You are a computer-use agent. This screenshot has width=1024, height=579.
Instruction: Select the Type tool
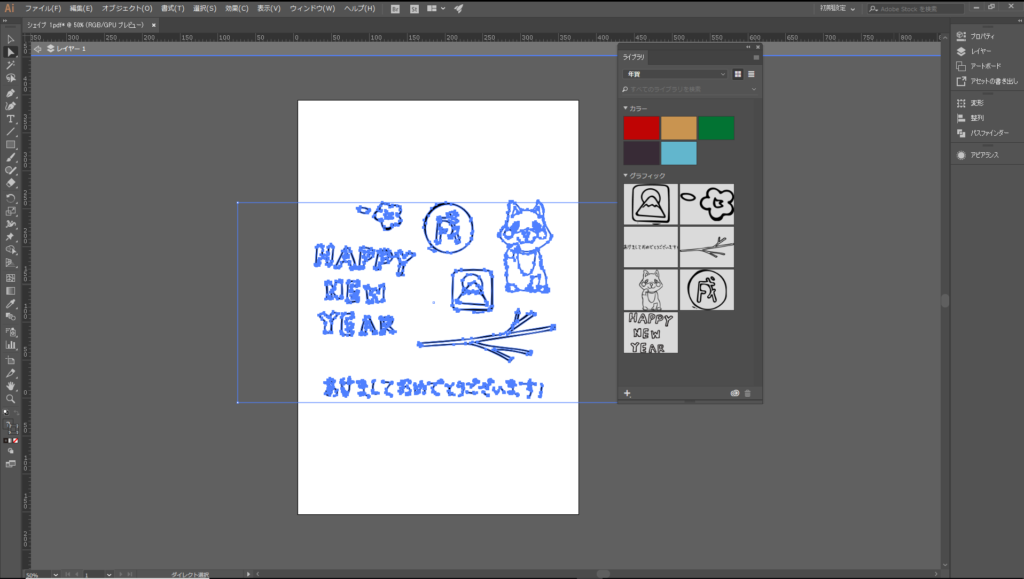tap(10, 119)
